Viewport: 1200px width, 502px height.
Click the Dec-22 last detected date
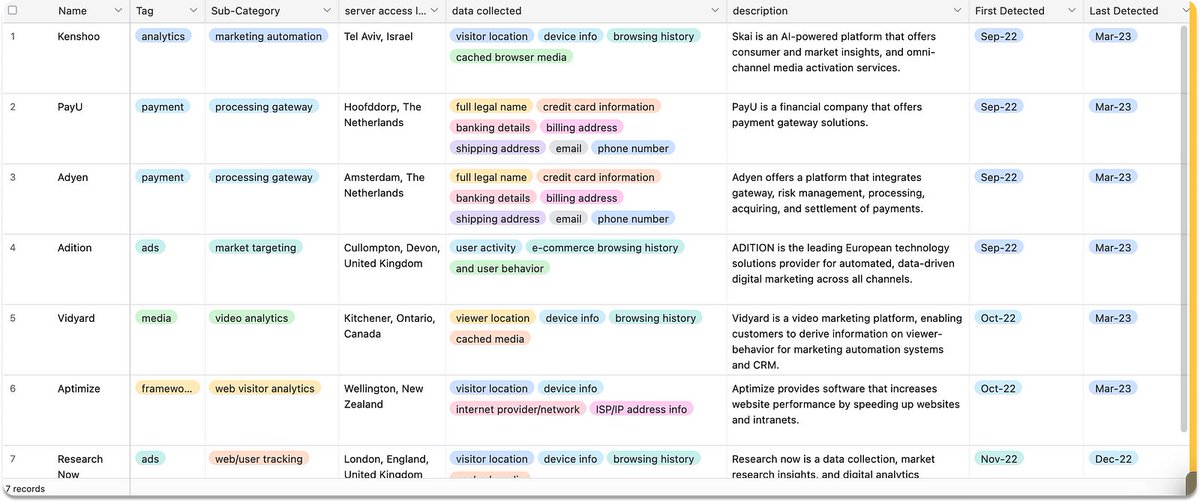point(1113,459)
